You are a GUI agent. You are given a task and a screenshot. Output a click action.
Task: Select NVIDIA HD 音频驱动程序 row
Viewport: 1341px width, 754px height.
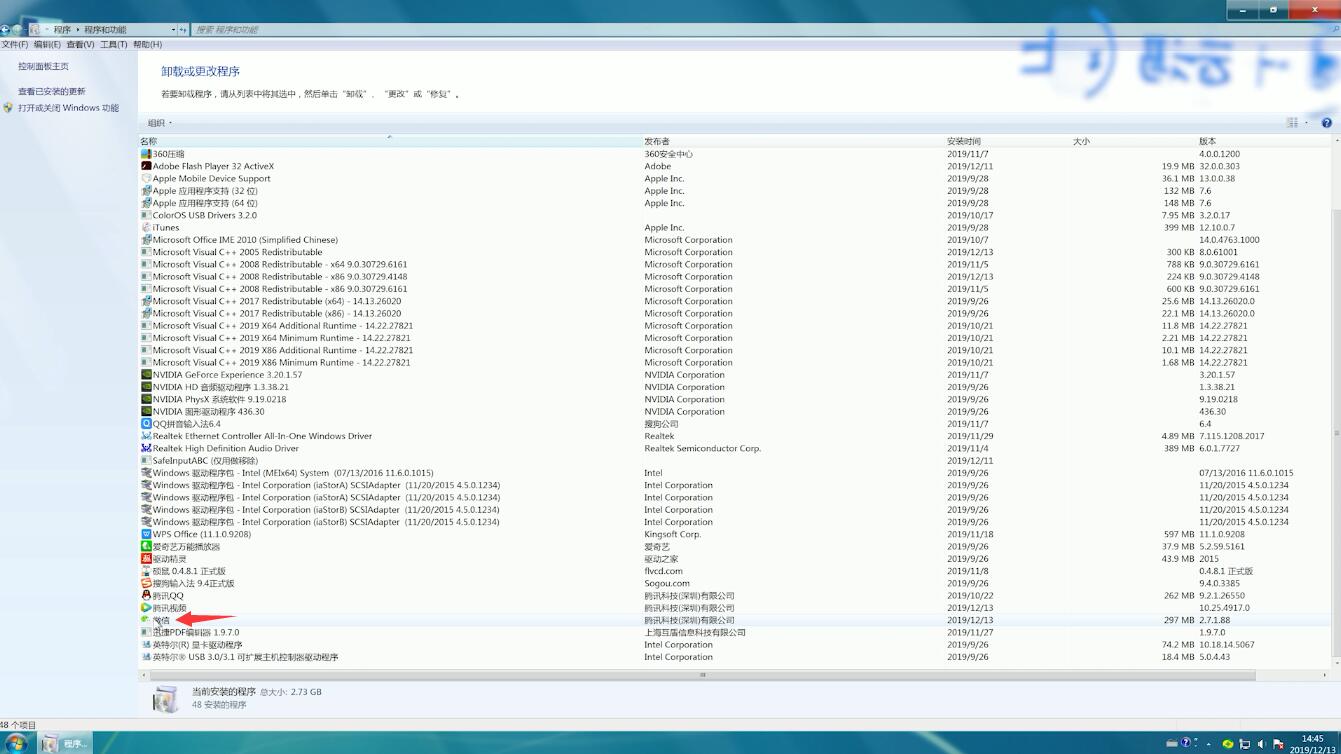point(736,387)
